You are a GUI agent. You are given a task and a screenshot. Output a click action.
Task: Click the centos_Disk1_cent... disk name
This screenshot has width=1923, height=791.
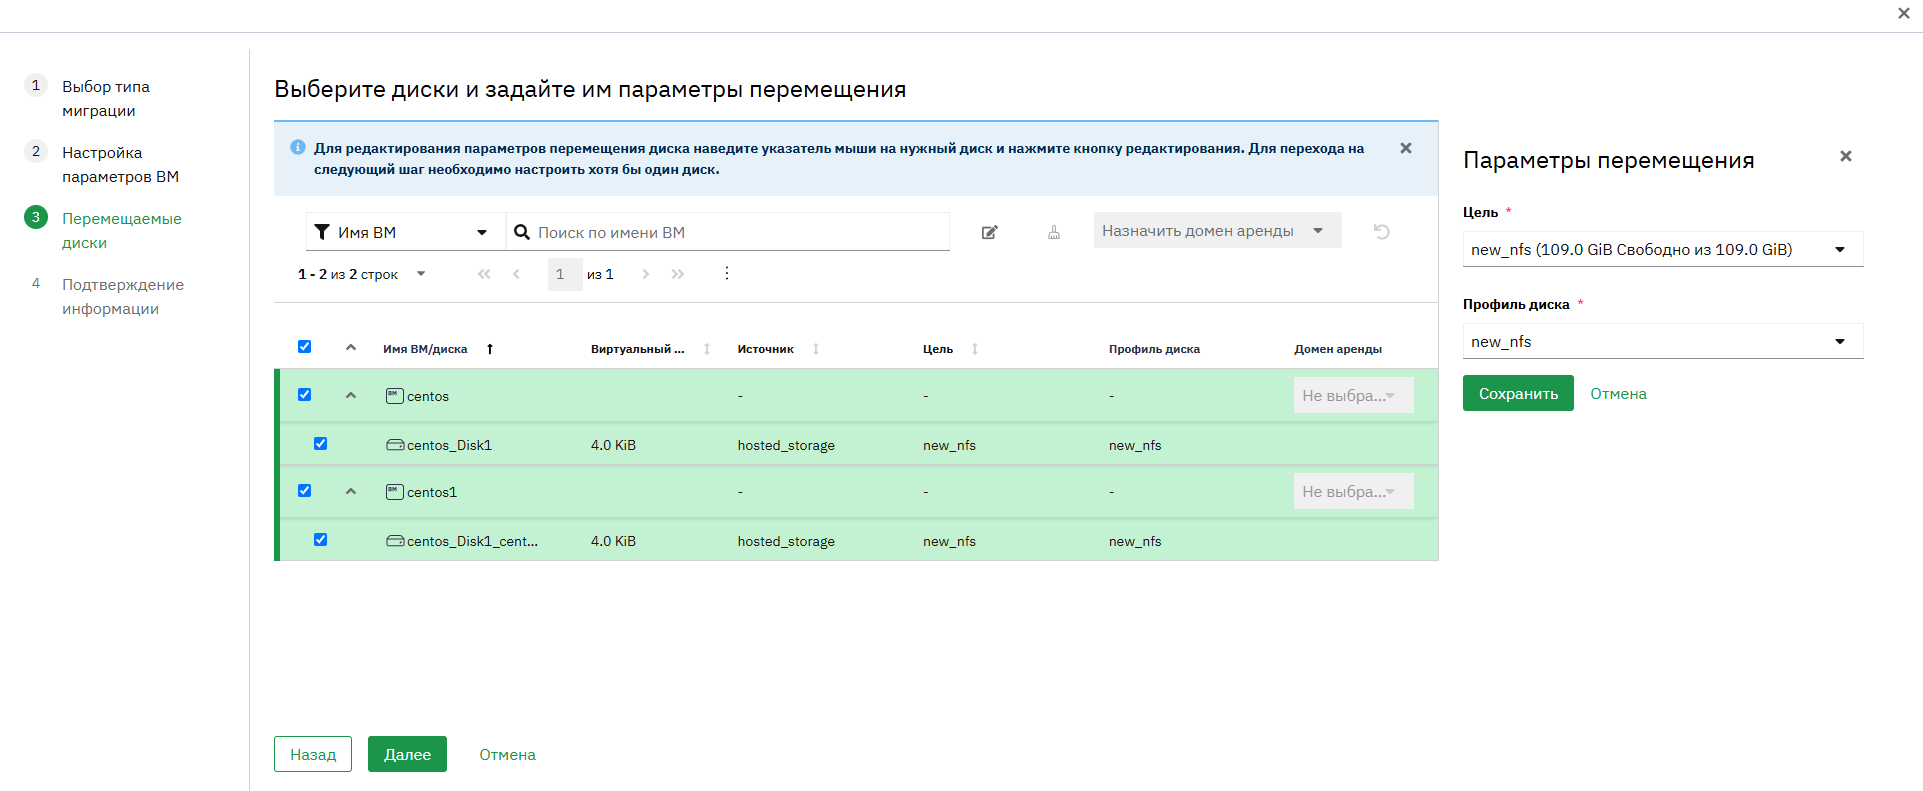point(472,541)
